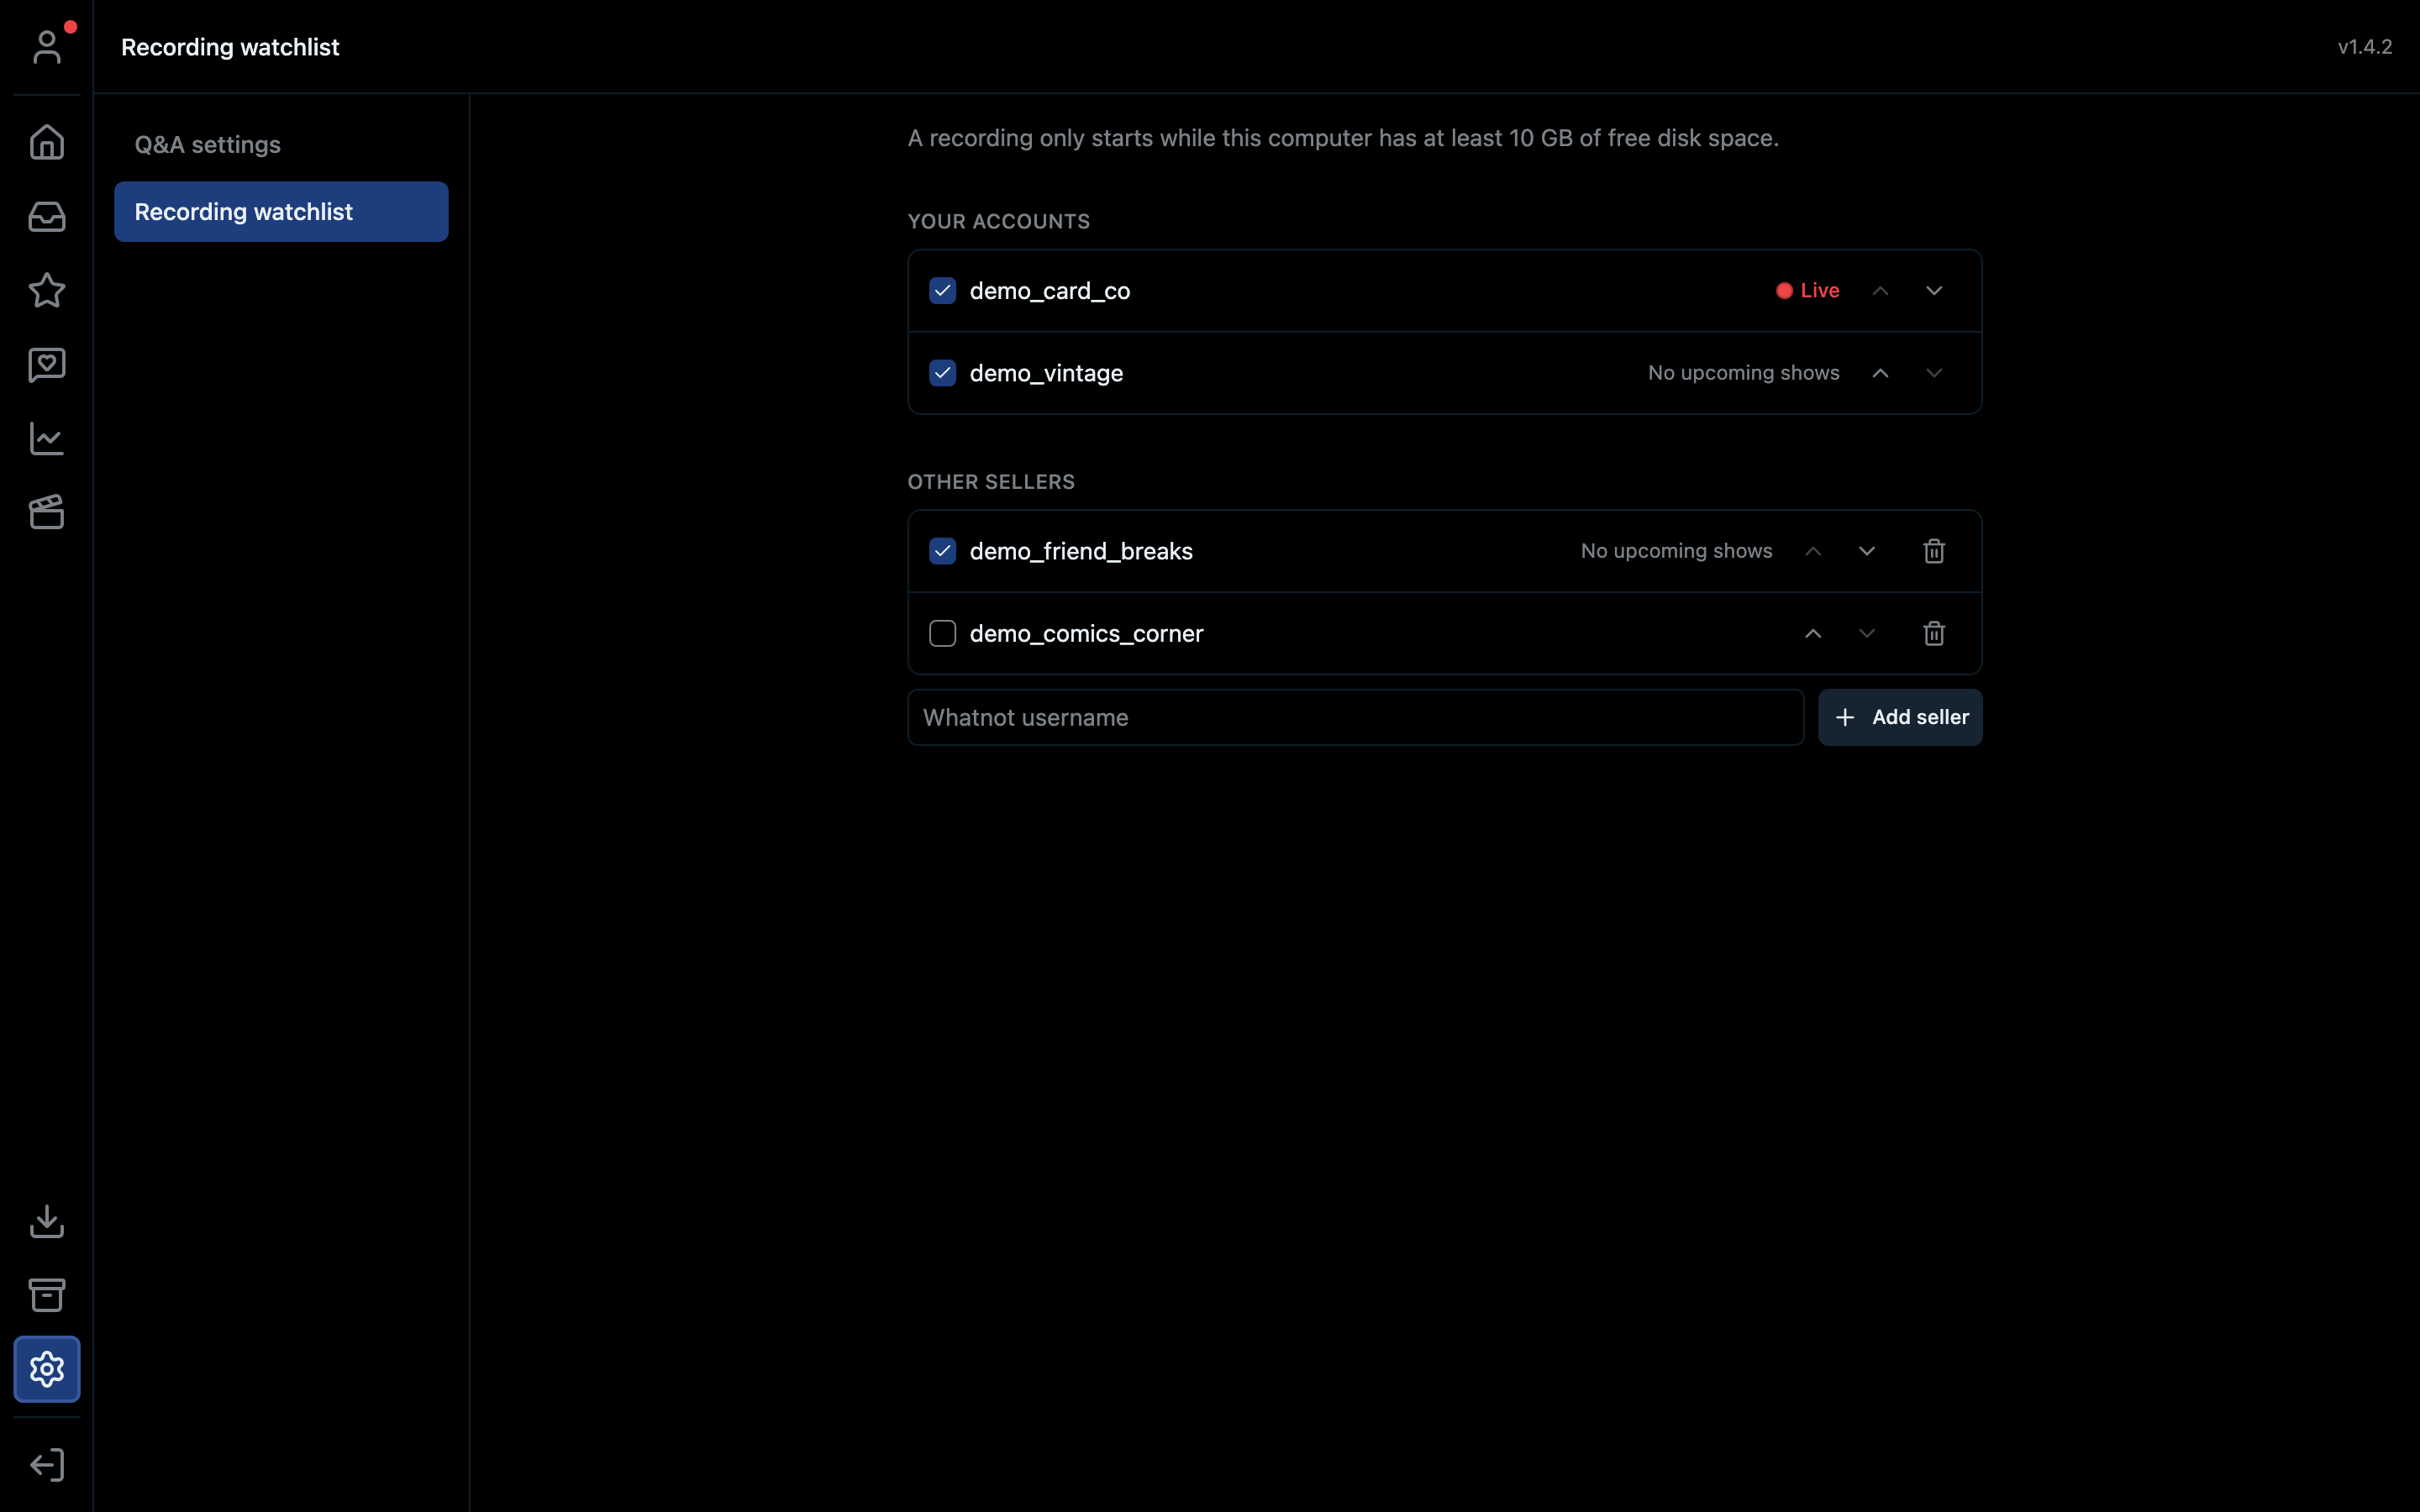2420x1512 pixels.
Task: Click up chevron on demo_card_co row
Action: tap(1880, 290)
